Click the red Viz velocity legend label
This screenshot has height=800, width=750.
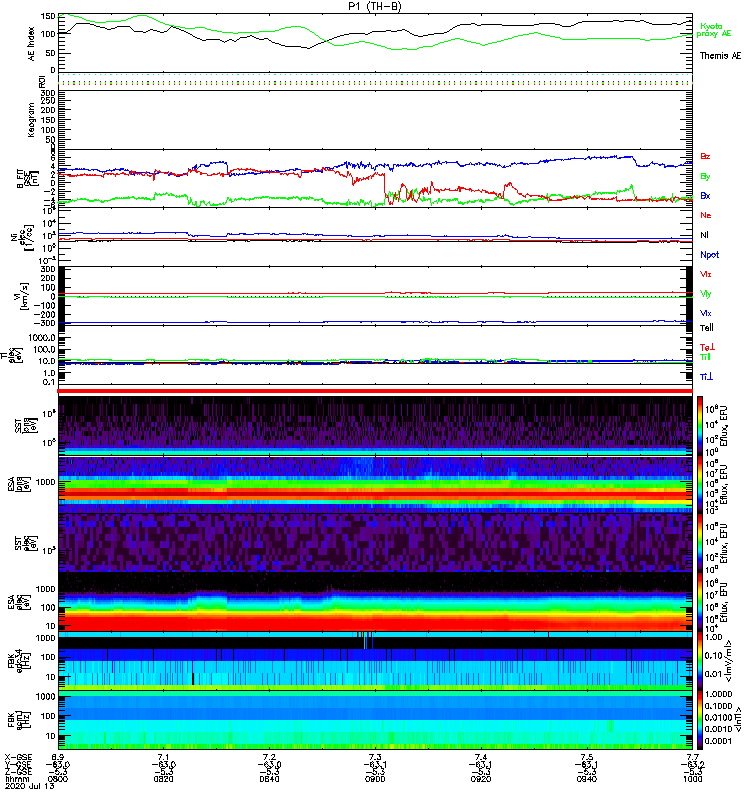click(706, 274)
